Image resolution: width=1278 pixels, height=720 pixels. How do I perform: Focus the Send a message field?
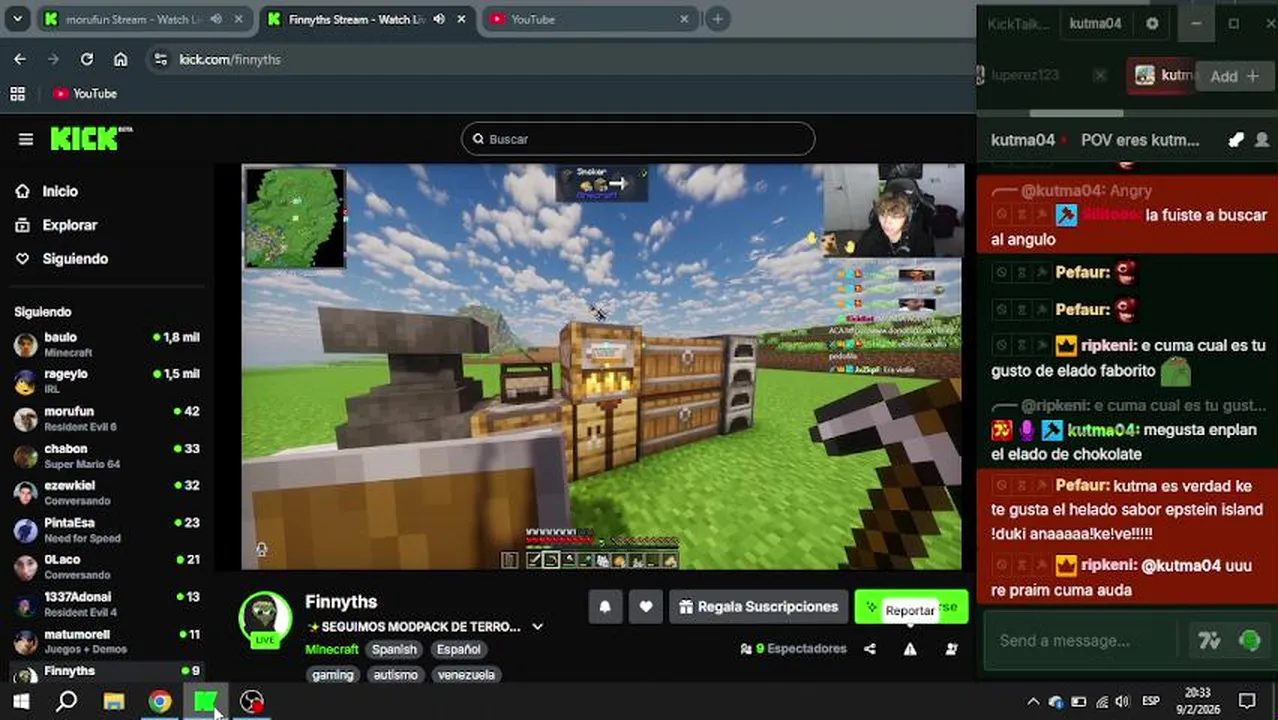click(x=1082, y=641)
